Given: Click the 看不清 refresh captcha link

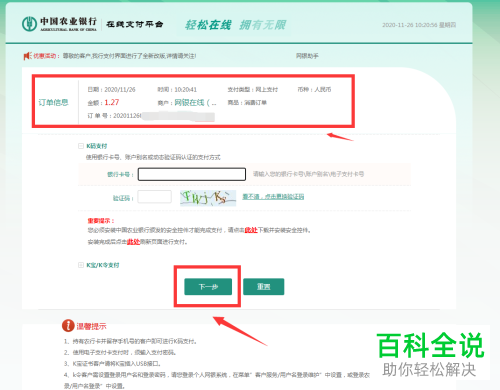Looking at the screenshot, I should (273, 197).
